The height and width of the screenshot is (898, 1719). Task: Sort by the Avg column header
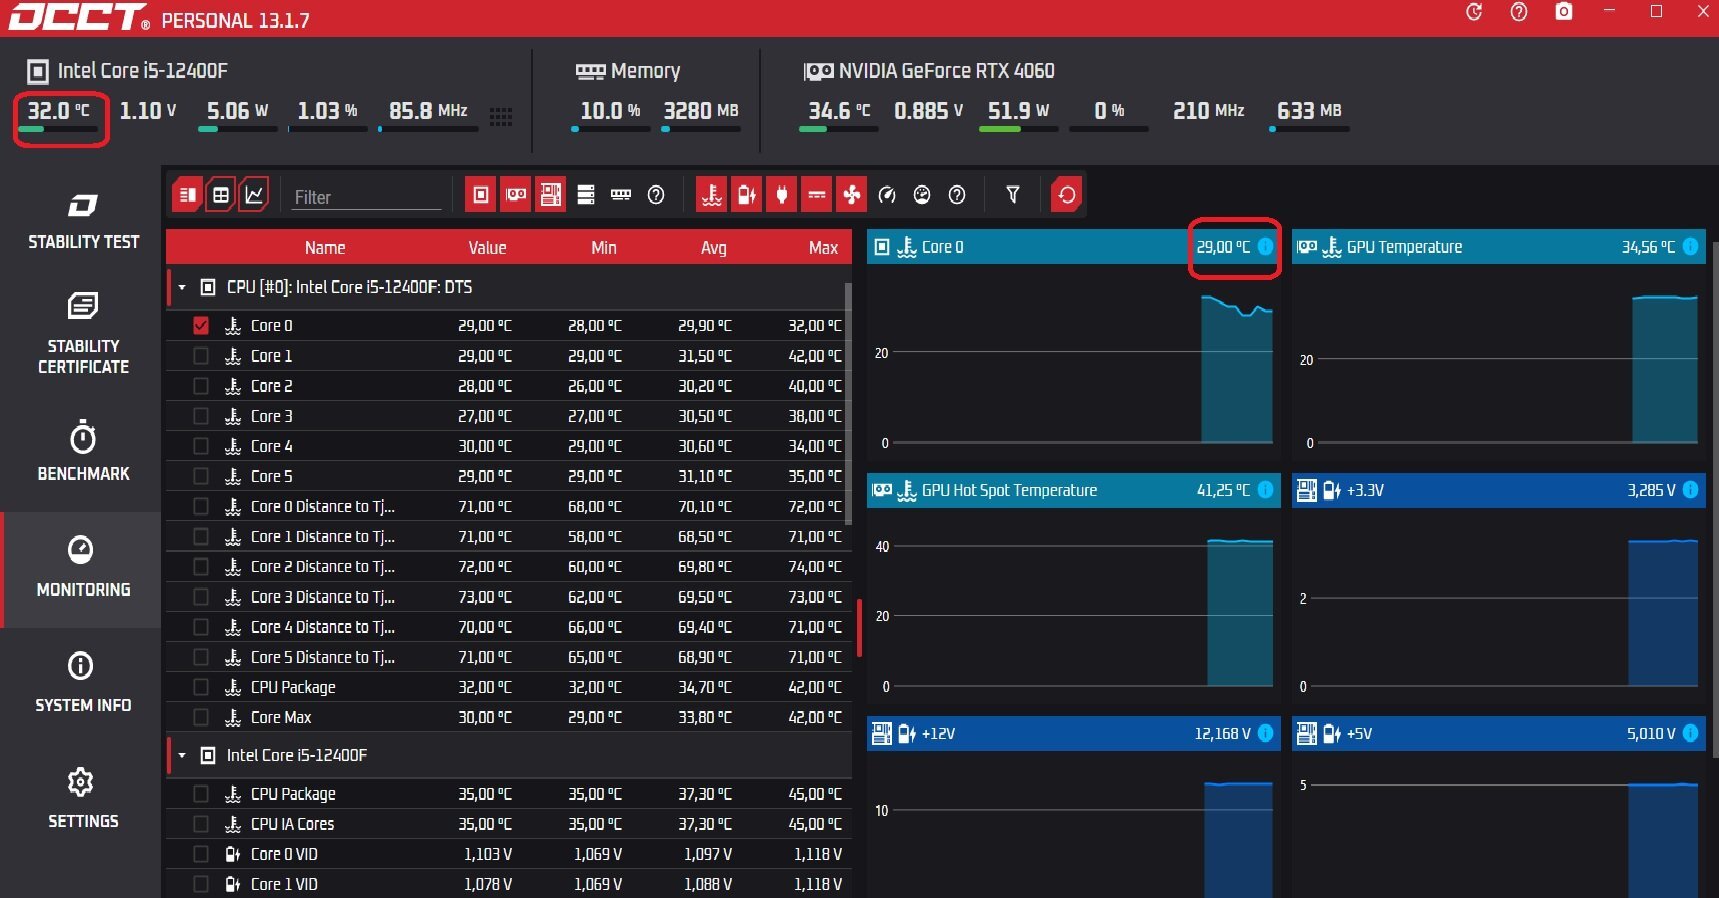pos(713,247)
